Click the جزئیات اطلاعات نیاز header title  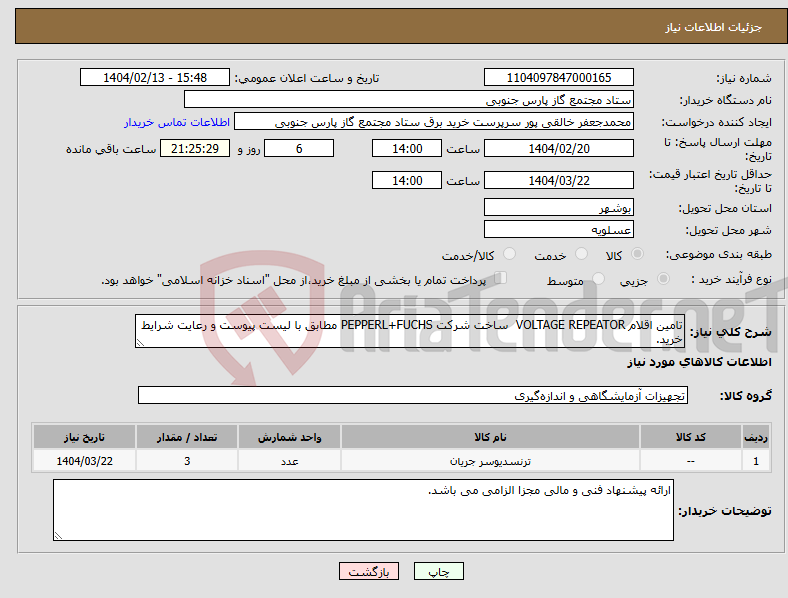(714, 27)
